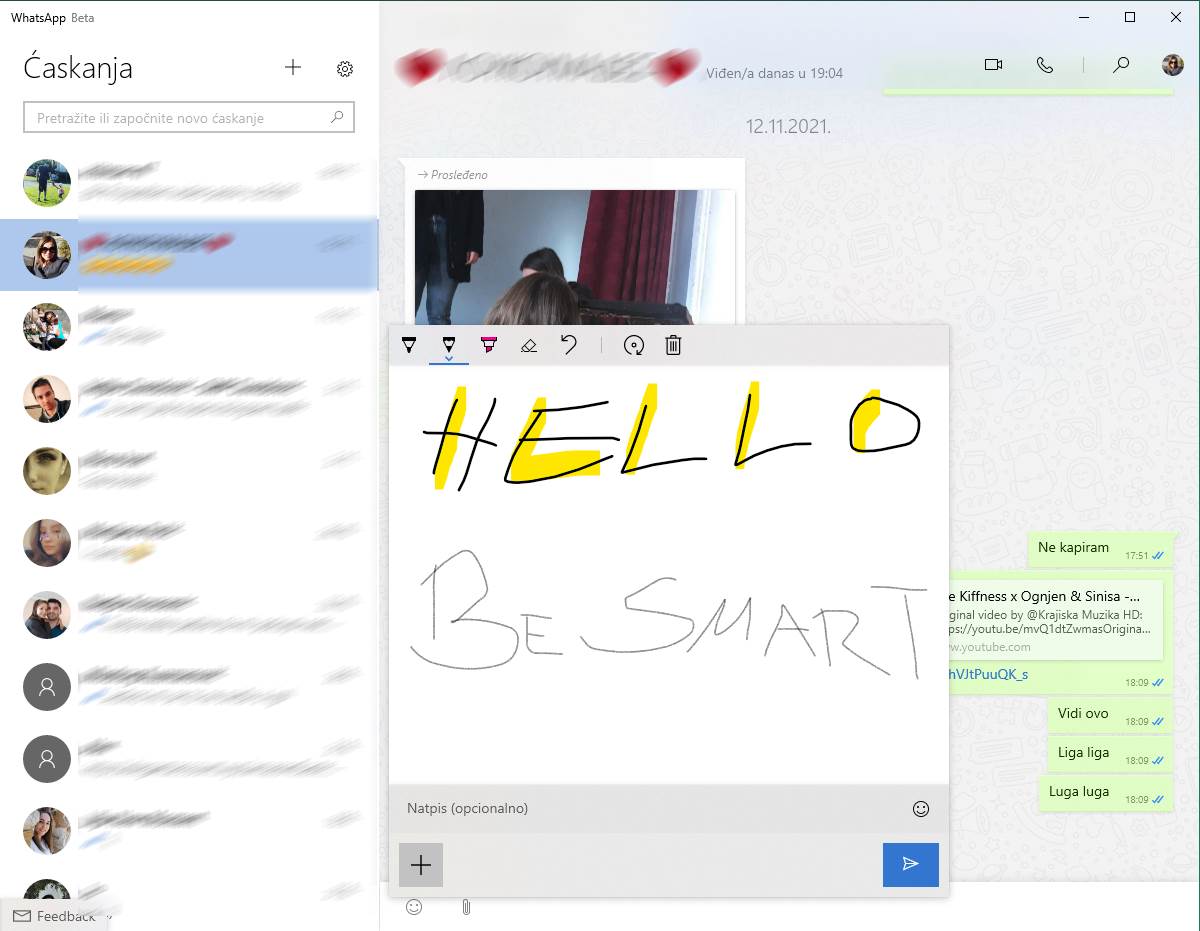Screen dimensions: 1200x931
Task: Start a new chat with plus icon
Action: point(292,68)
